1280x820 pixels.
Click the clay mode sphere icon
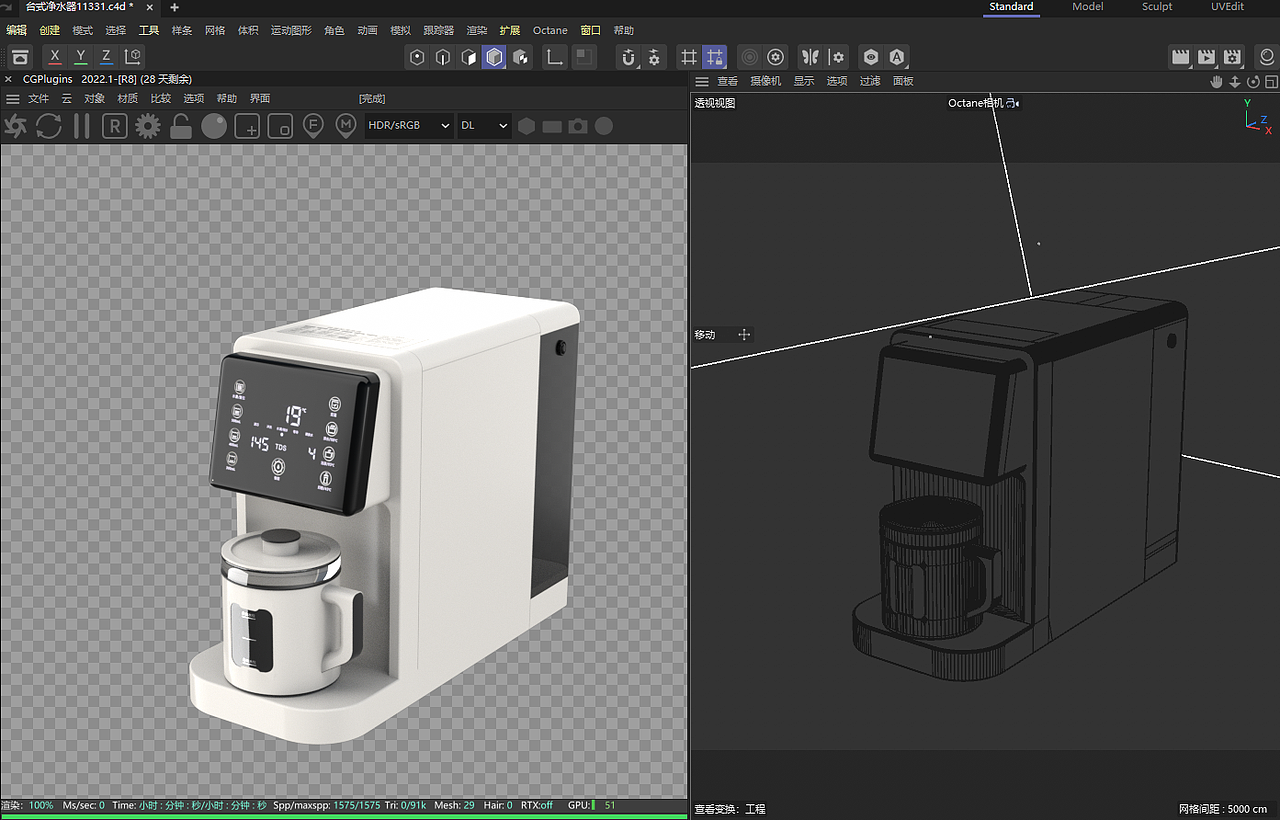coord(214,126)
